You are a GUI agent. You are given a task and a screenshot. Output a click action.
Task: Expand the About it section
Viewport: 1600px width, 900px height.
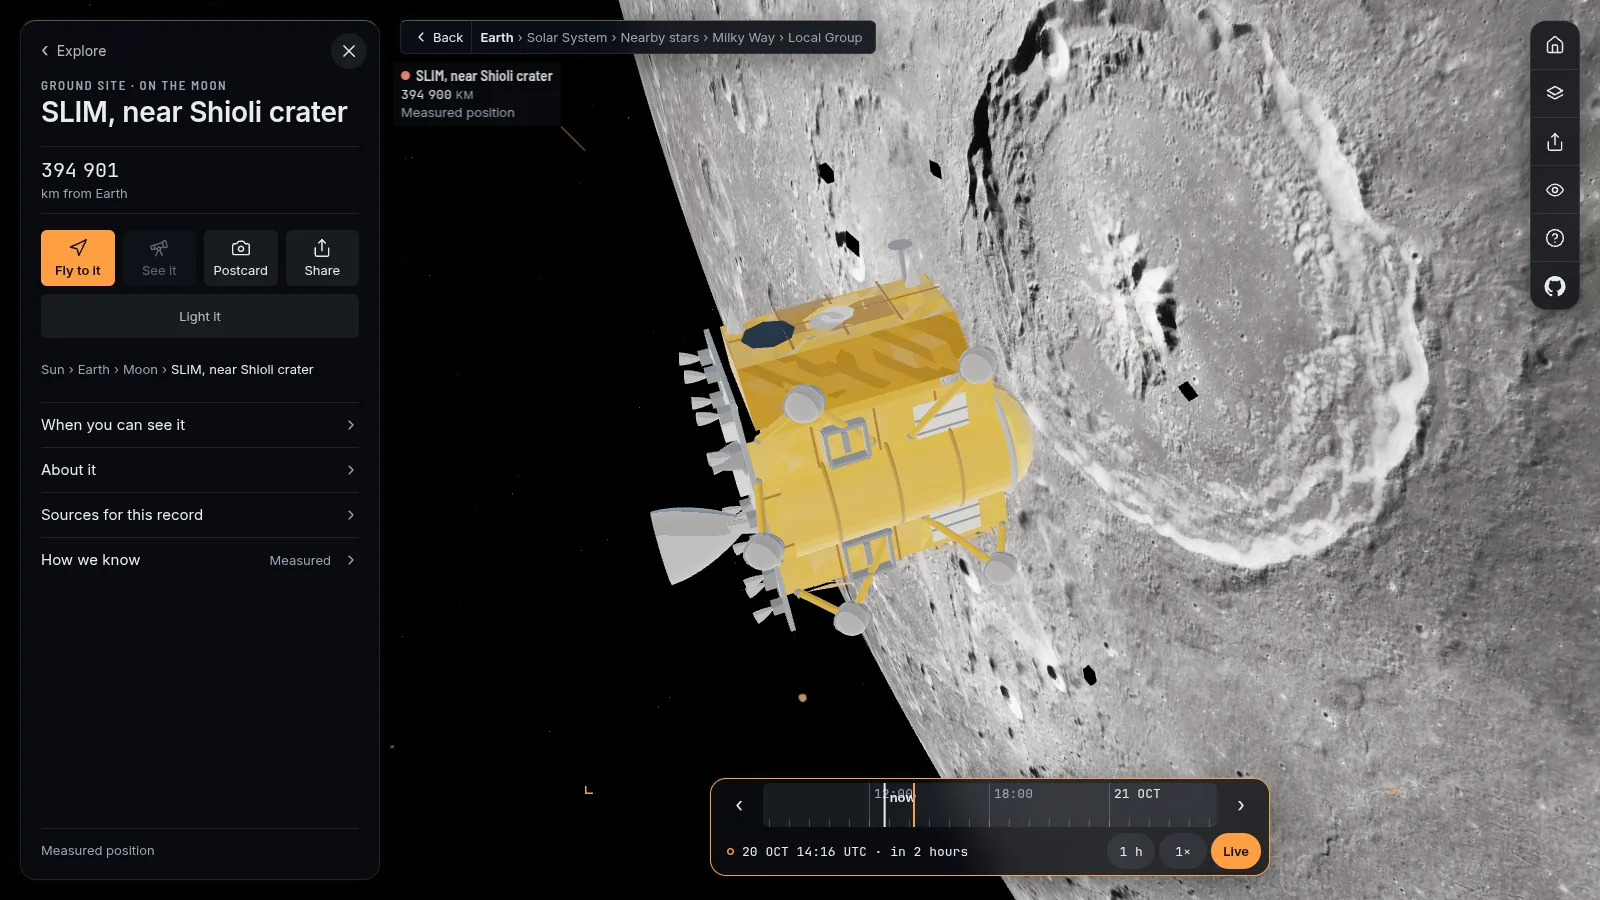(x=200, y=470)
